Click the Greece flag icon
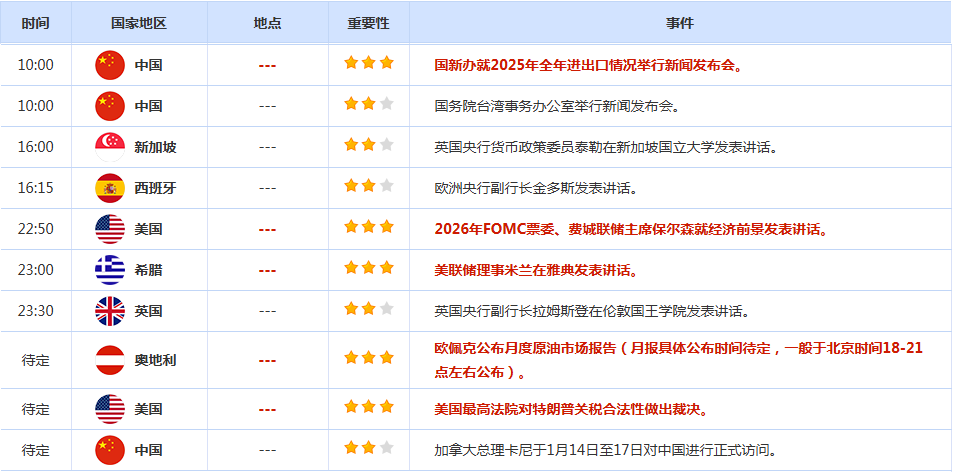The height and width of the screenshot is (472, 953). 110,270
